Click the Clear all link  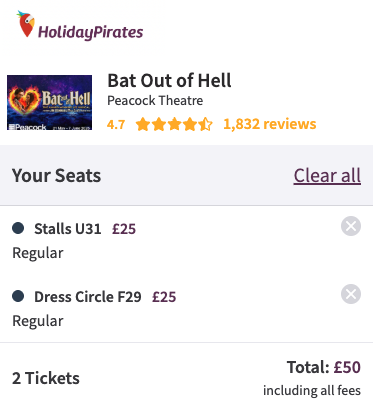click(x=327, y=176)
